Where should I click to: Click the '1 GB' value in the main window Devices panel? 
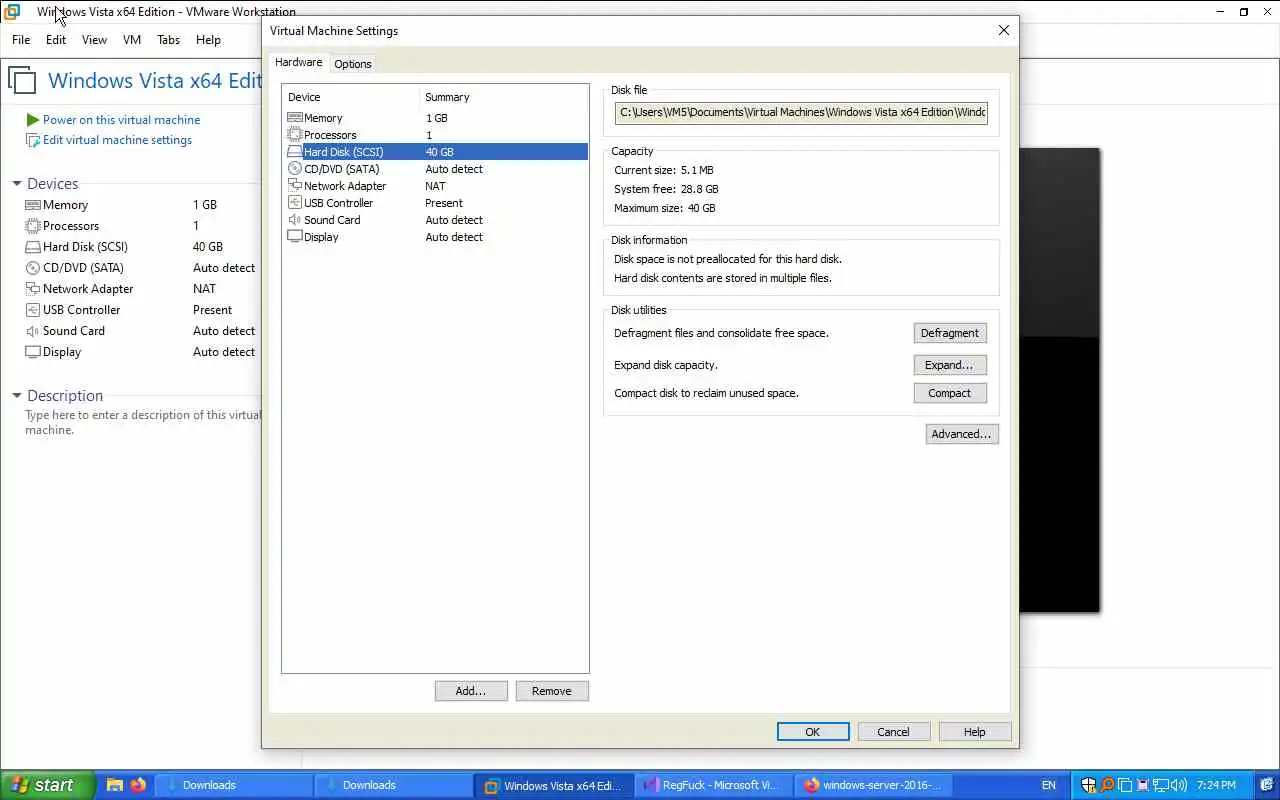coord(205,205)
